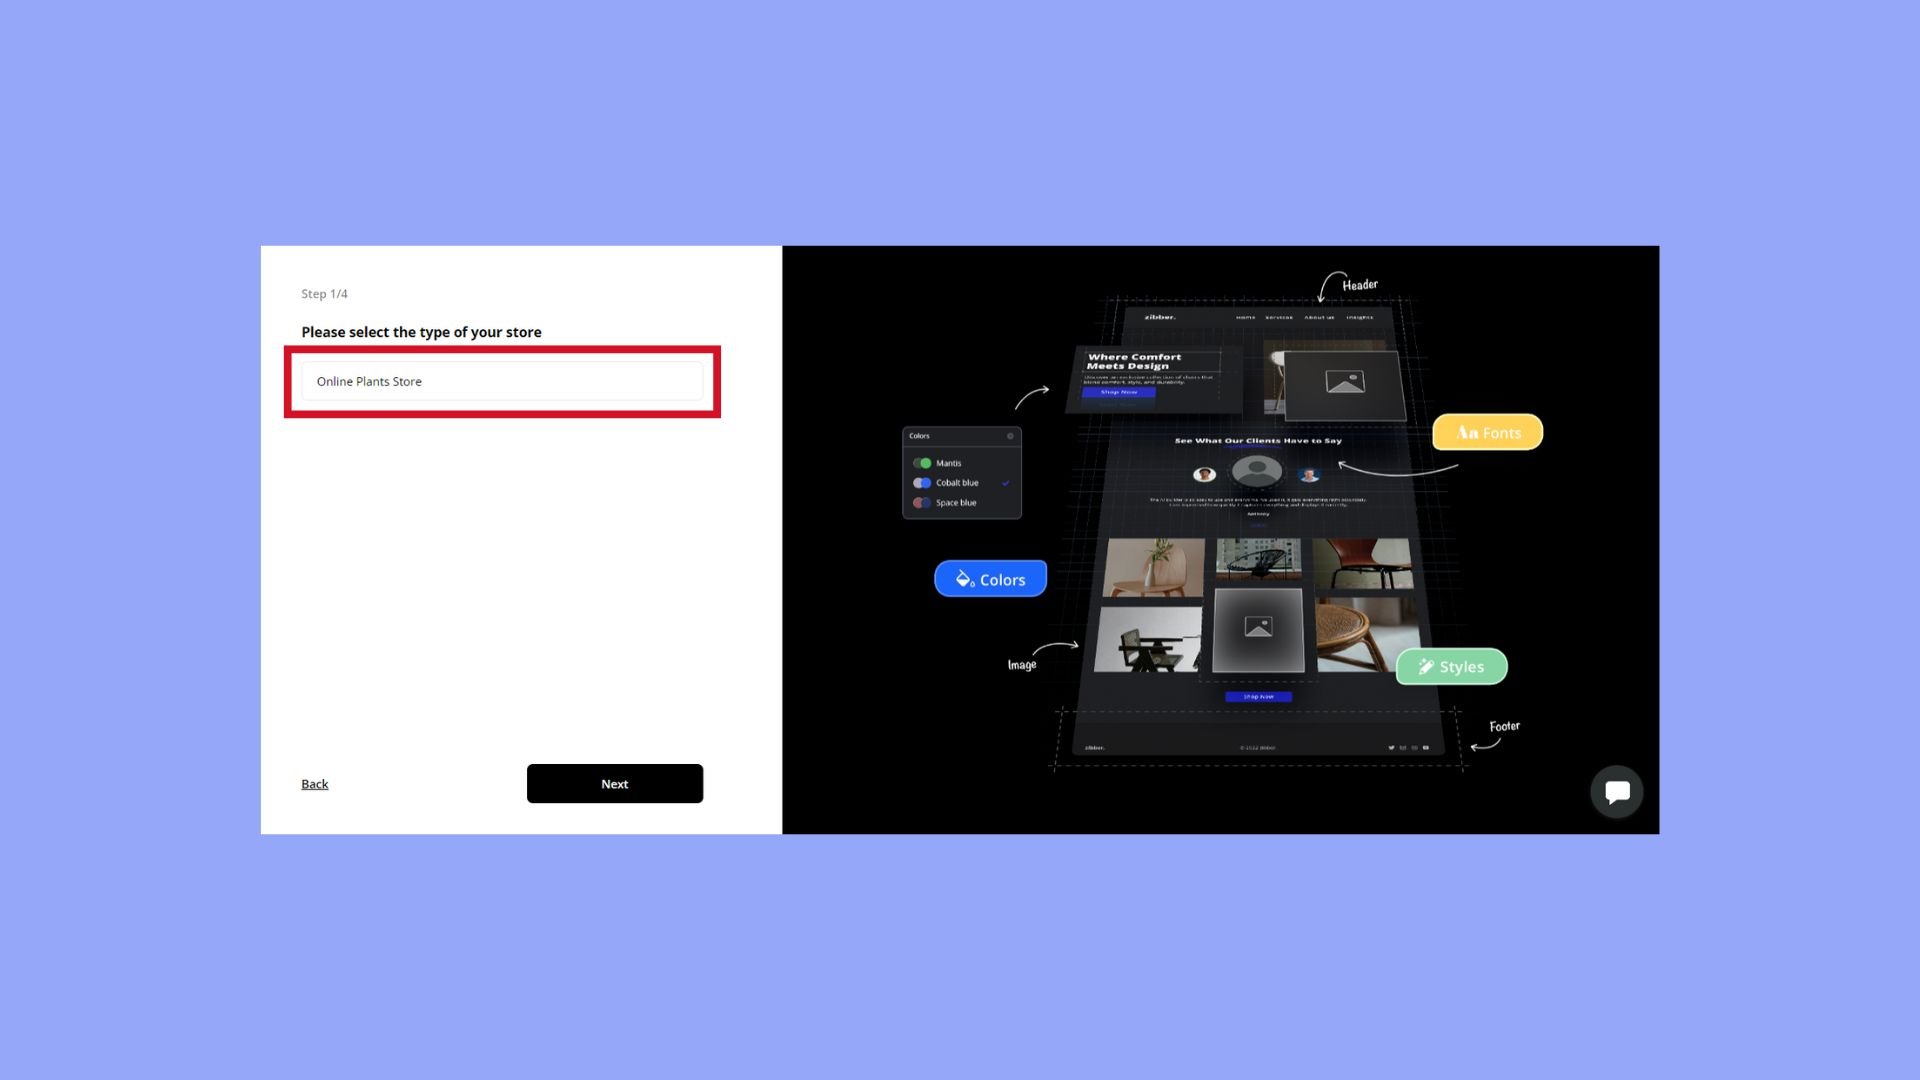
Task: Go back using the Back link
Action: [314, 784]
